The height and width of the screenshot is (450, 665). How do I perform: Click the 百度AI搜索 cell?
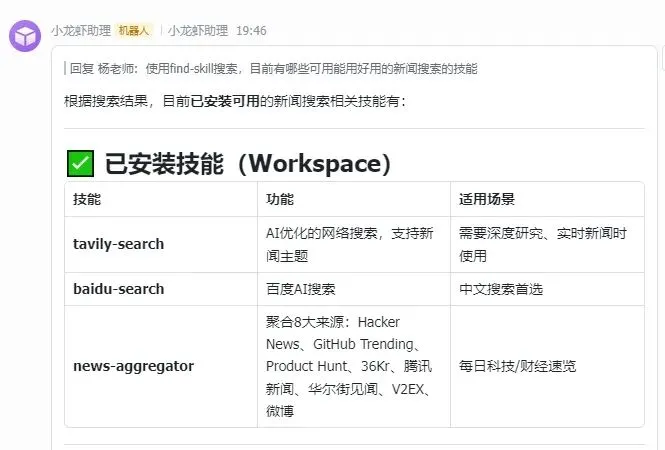[x=354, y=289]
